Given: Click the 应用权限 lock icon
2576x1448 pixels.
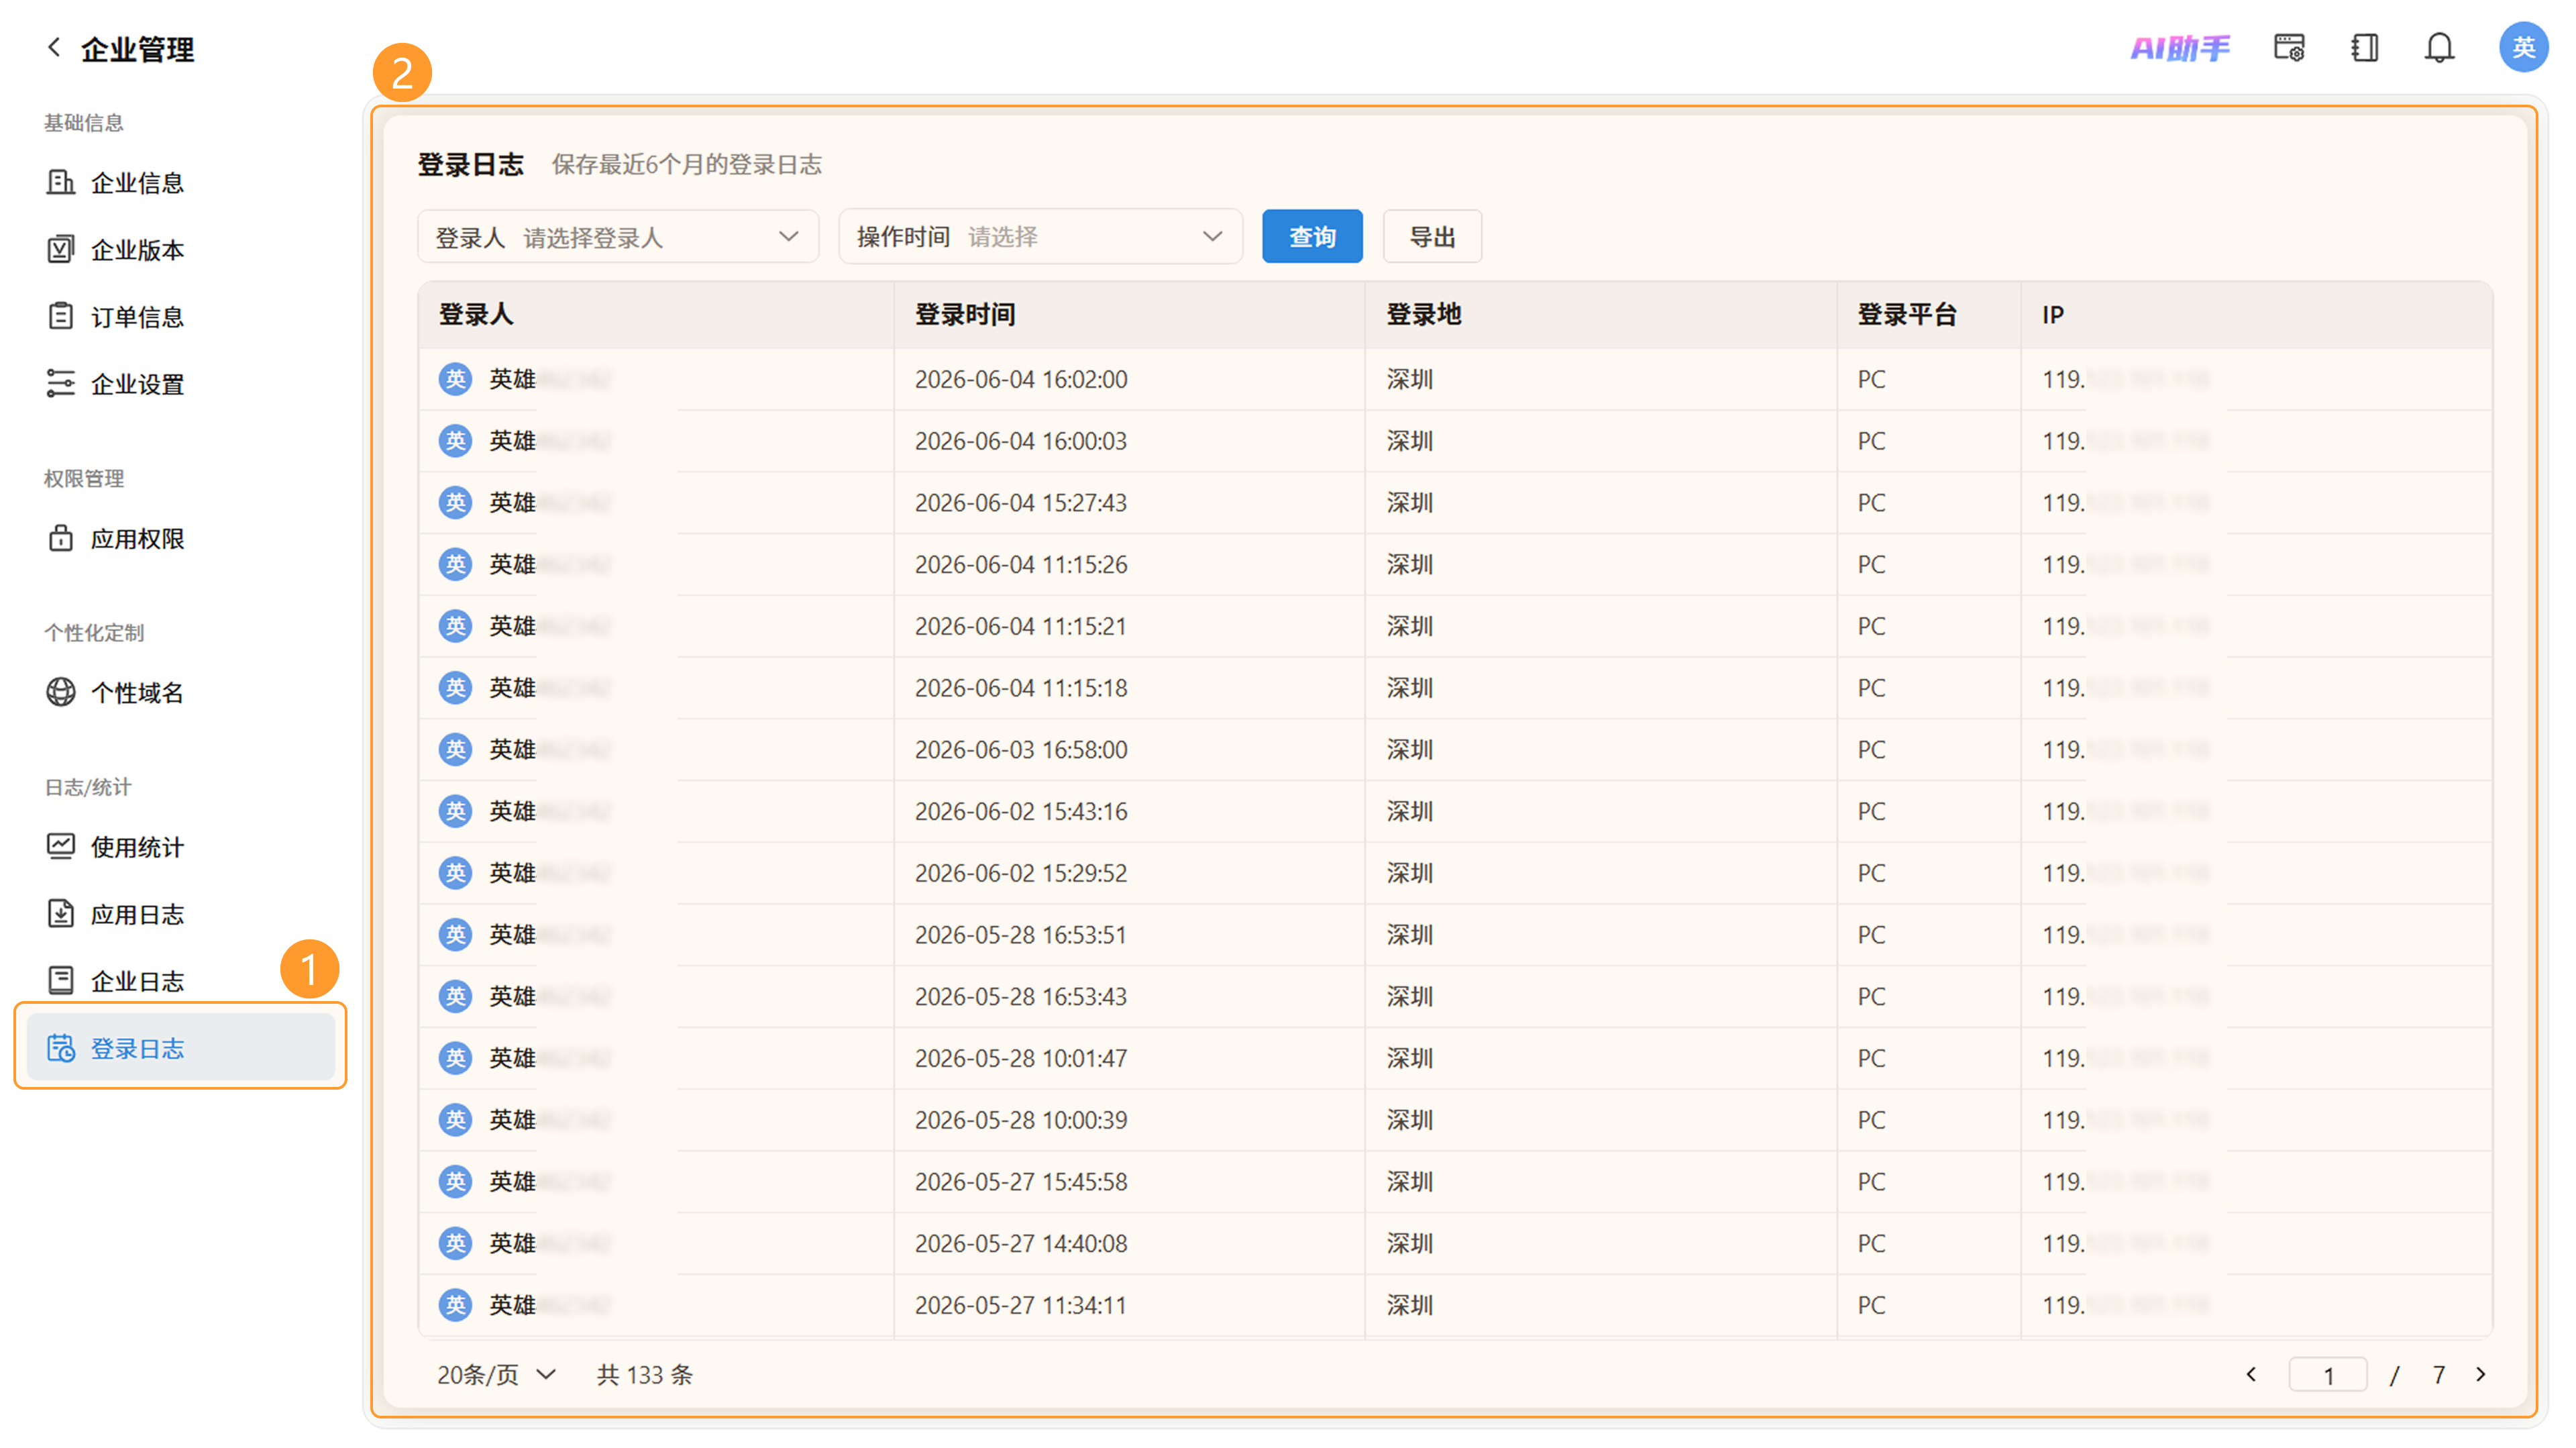Looking at the screenshot, I should tap(61, 538).
